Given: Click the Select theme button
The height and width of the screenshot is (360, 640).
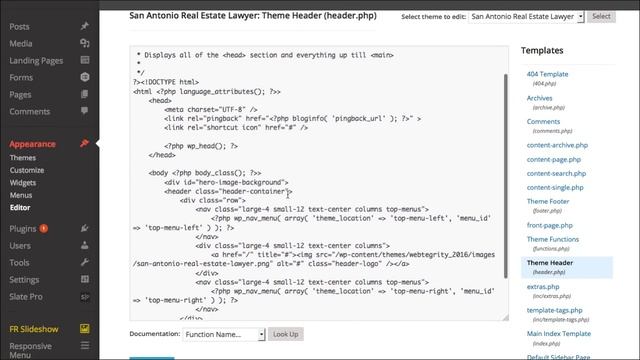Looking at the screenshot, I should click(601, 16).
